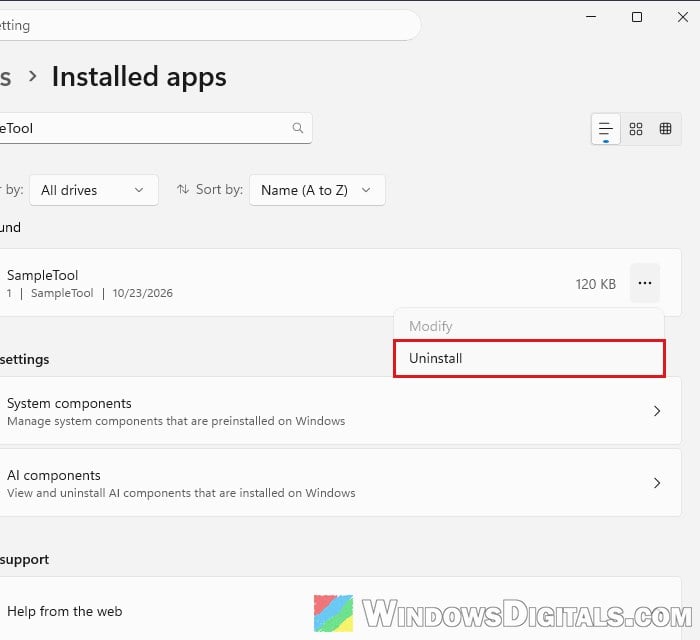Viewport: 700px width, 640px height.
Task: Click the 120 KB size value
Action: pyautogui.click(x=596, y=284)
